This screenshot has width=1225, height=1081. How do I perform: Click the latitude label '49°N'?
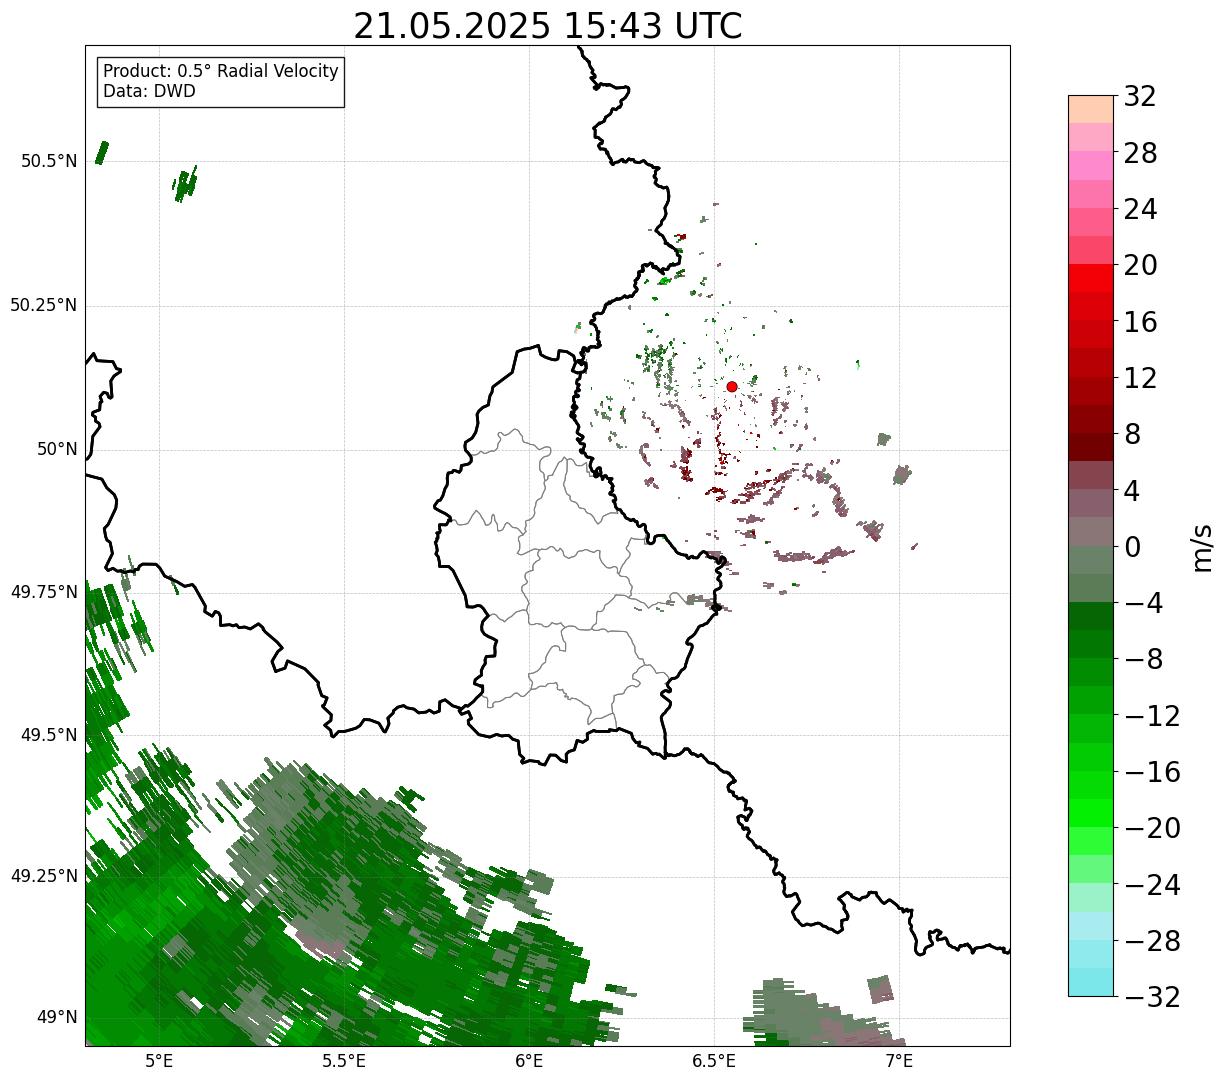coord(57,1017)
